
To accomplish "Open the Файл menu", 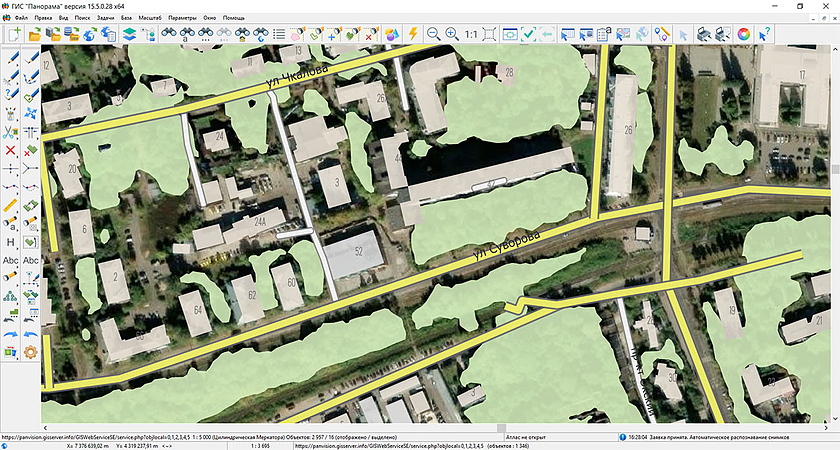I will (x=21, y=18).
